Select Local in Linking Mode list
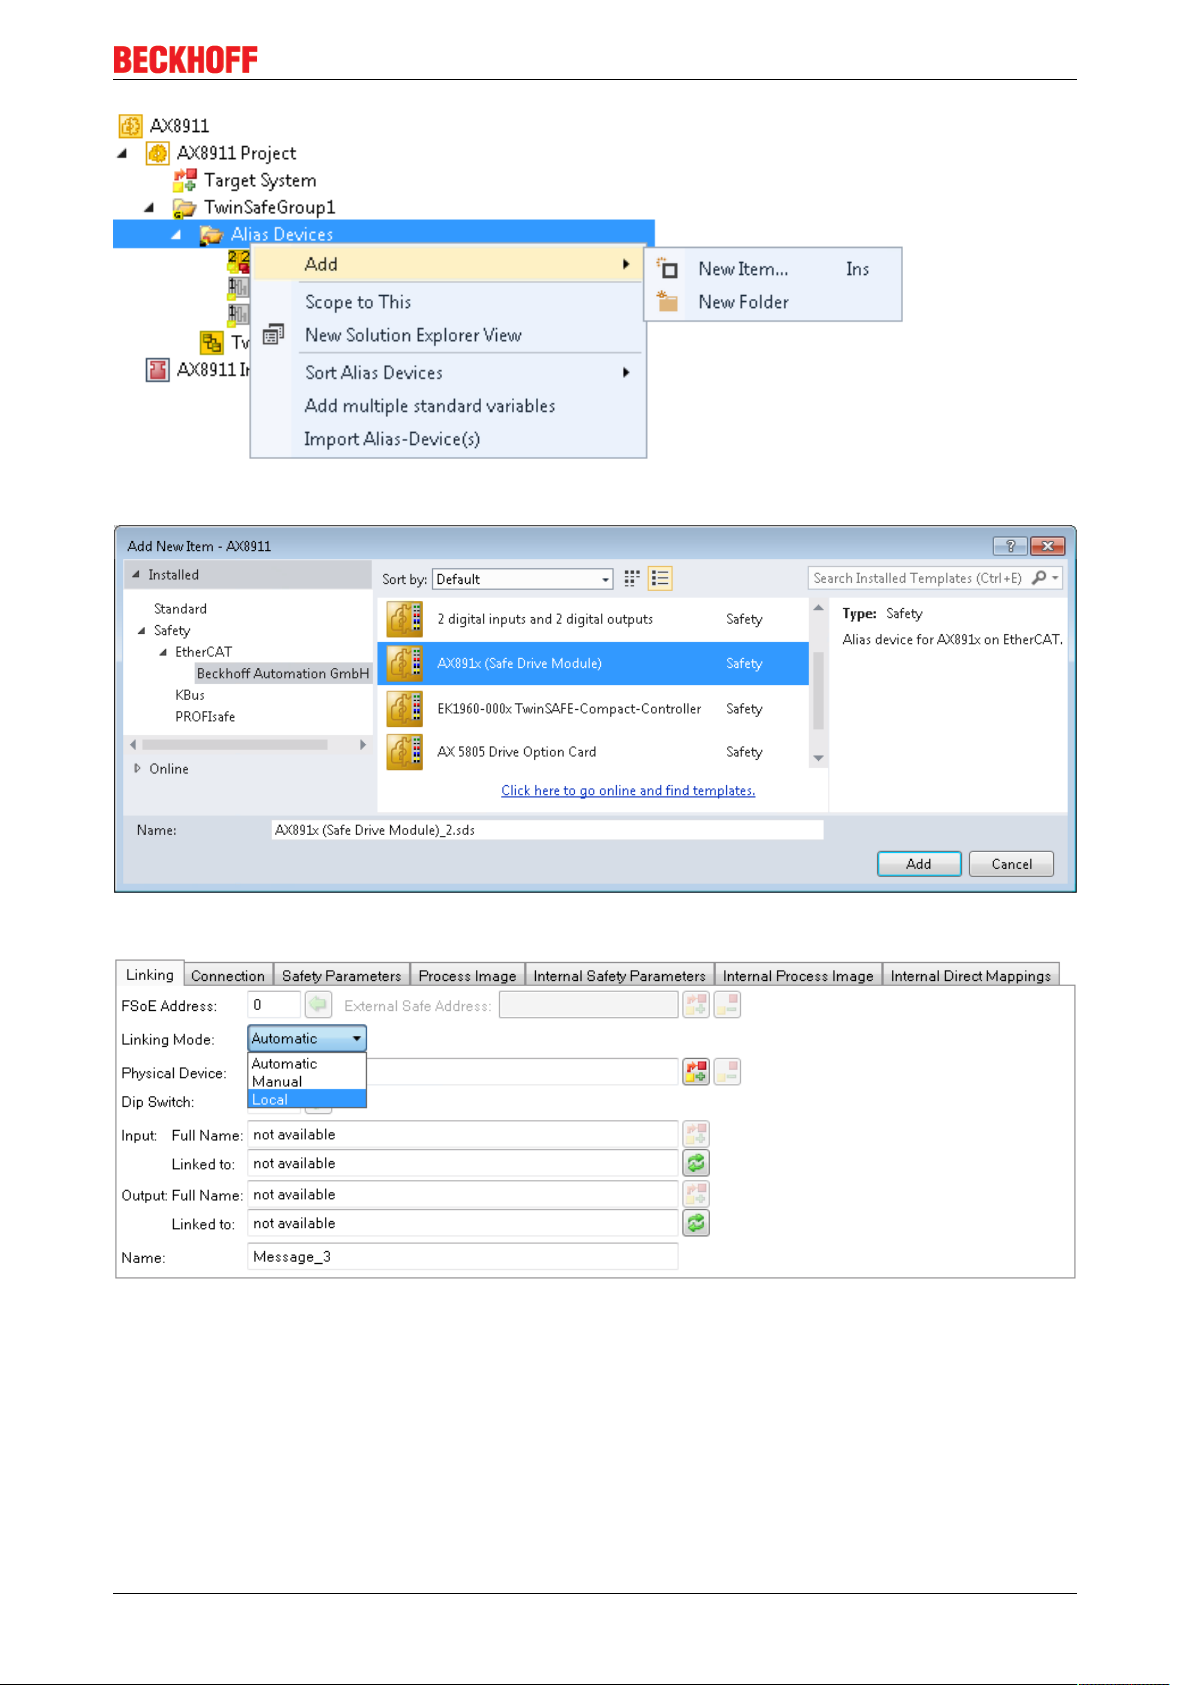Screen dimensions: 1192x1685 pyautogui.click(x=307, y=1099)
